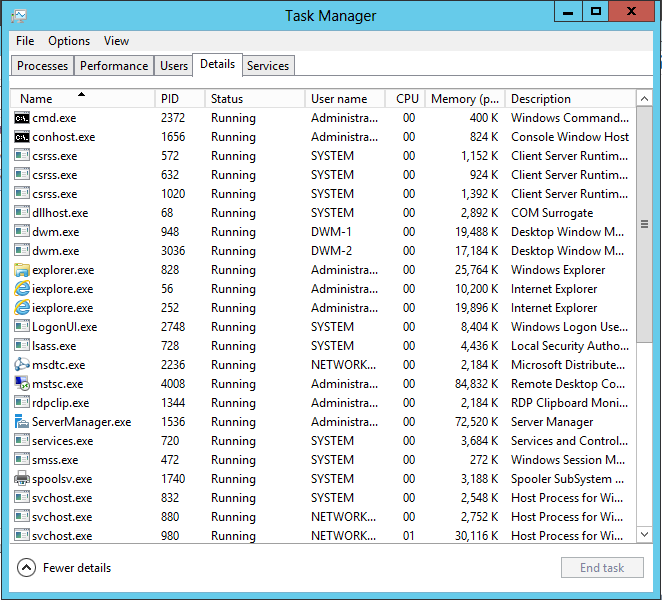
Task: Collapse view with Fewer details chevron
Action: 26,568
